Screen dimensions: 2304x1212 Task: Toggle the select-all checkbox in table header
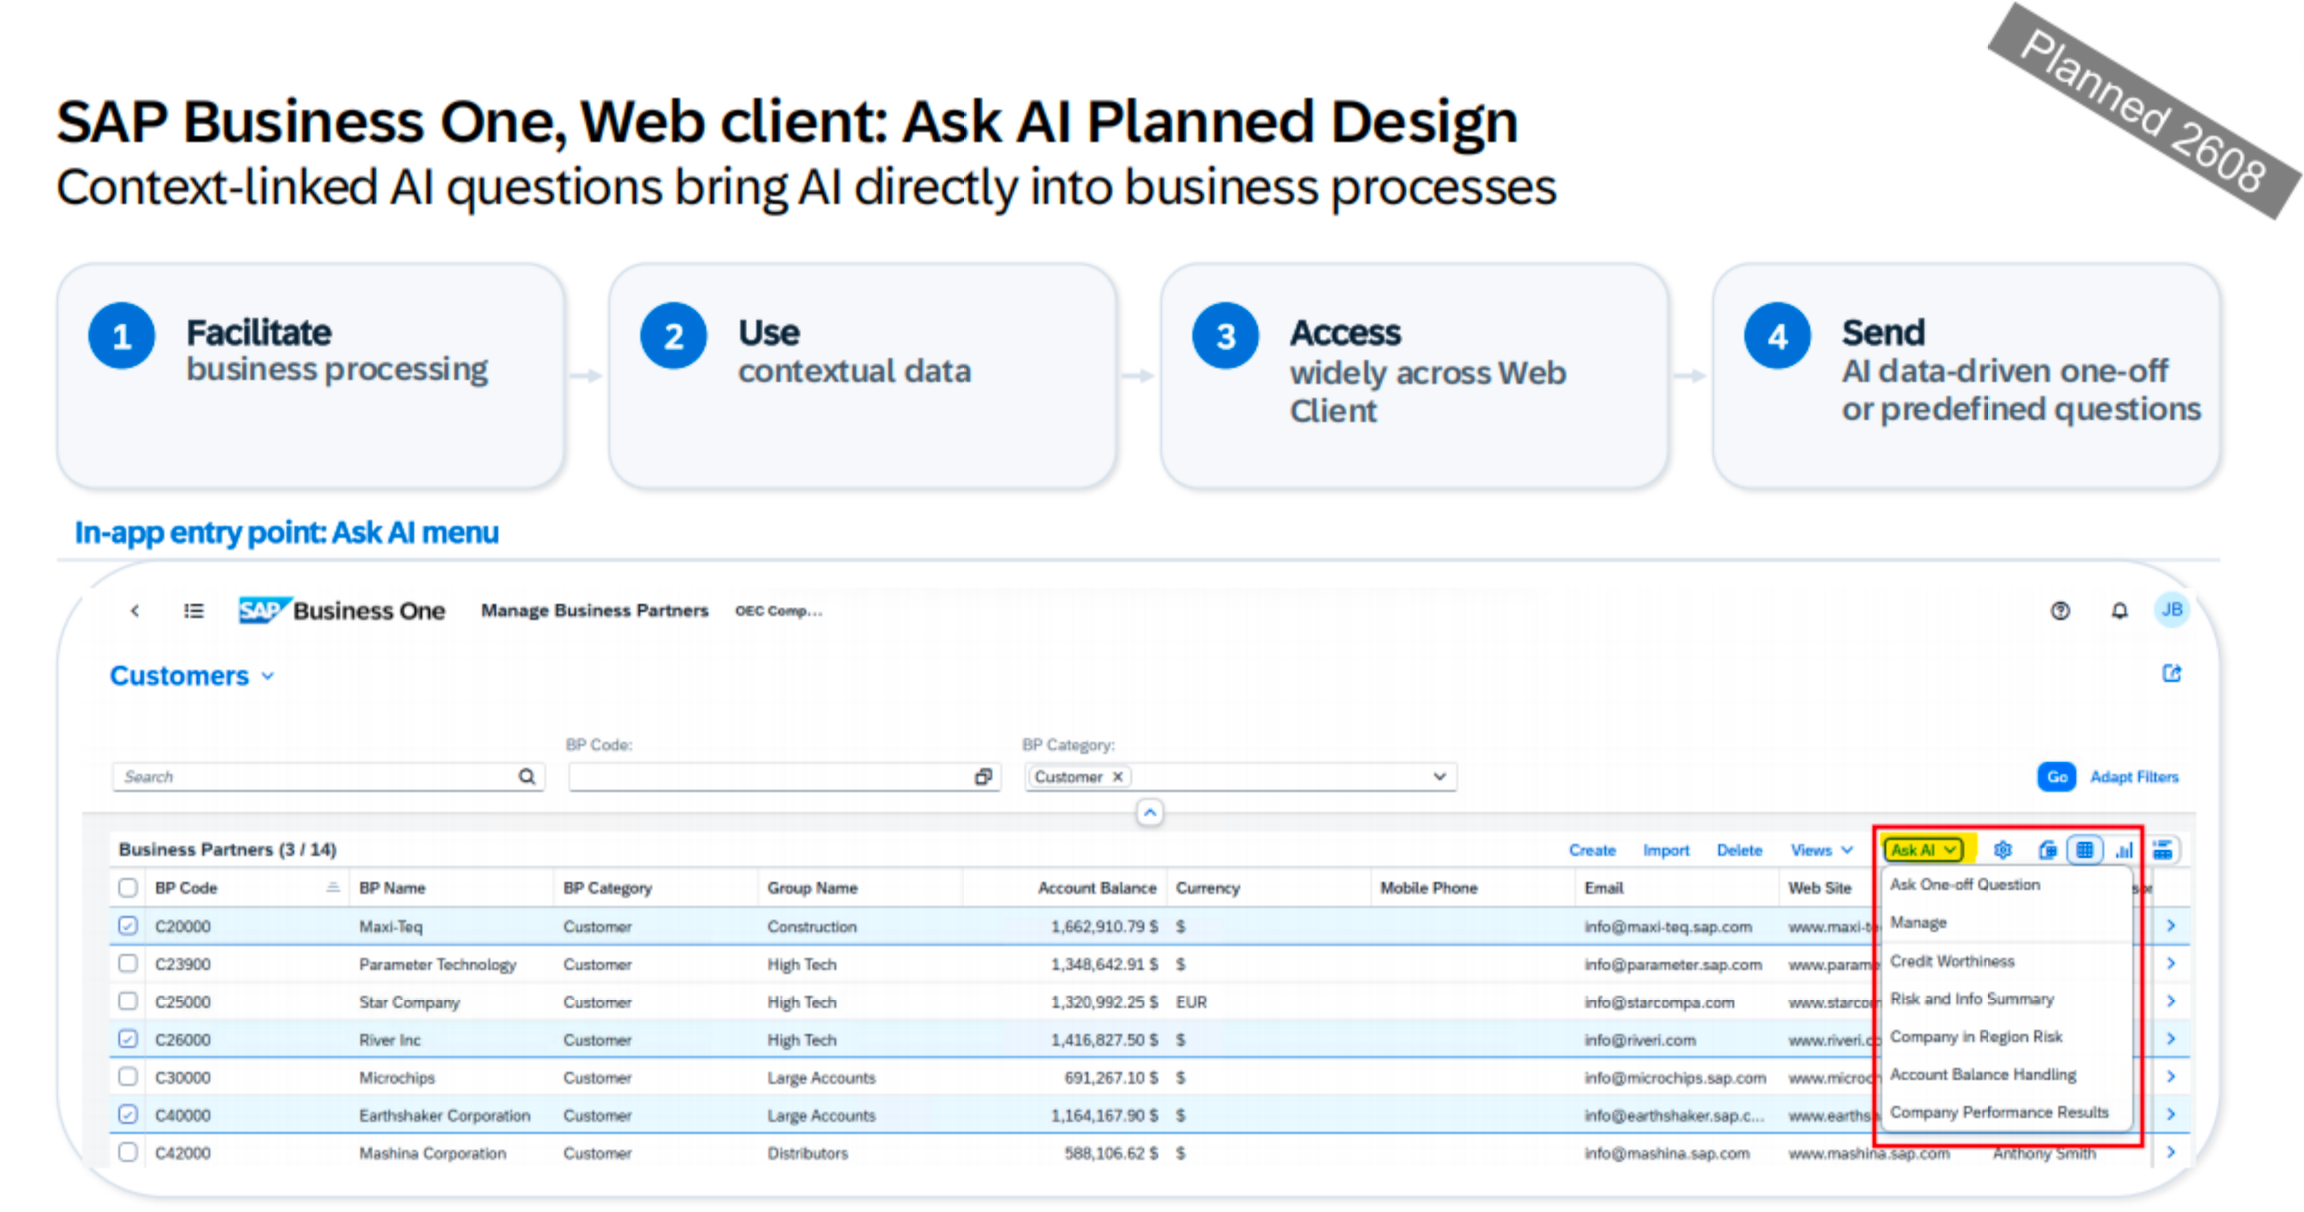coord(128,887)
